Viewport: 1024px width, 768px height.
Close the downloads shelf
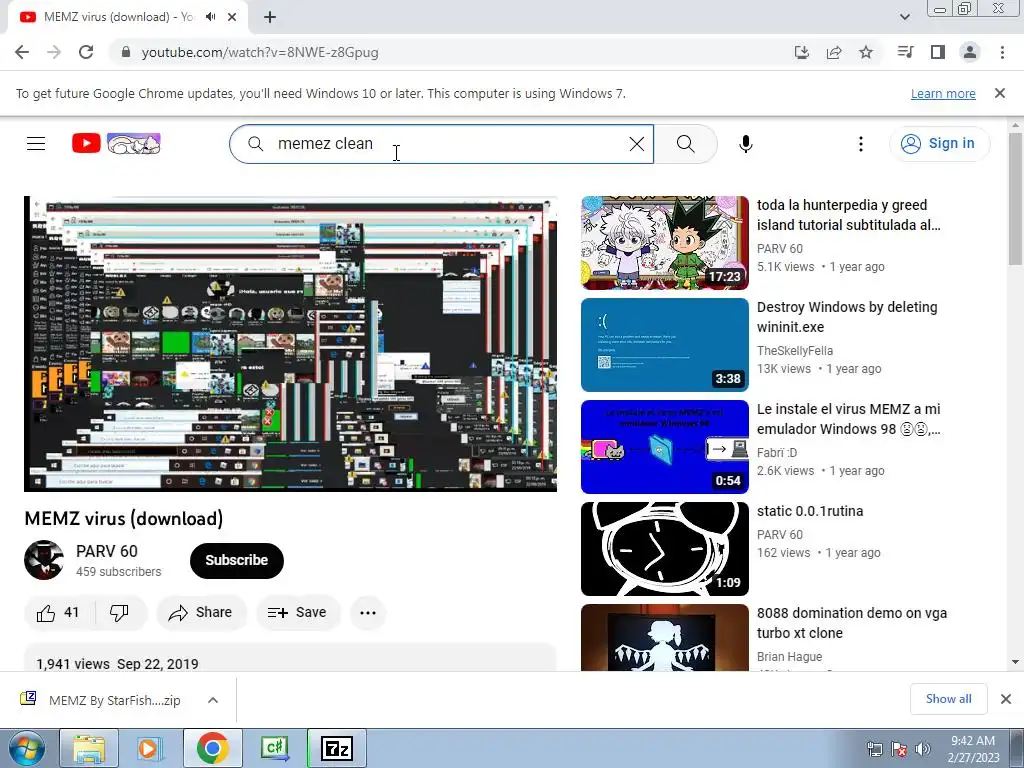(x=1006, y=699)
